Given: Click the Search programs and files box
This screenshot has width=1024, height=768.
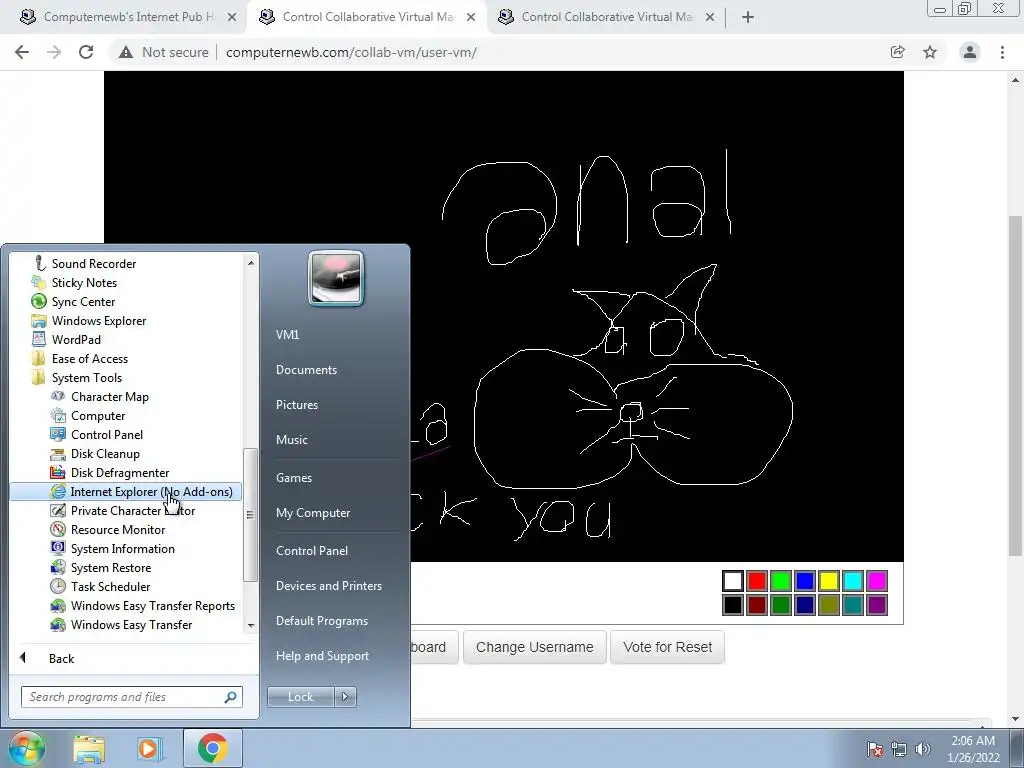Looking at the screenshot, I should point(132,697).
